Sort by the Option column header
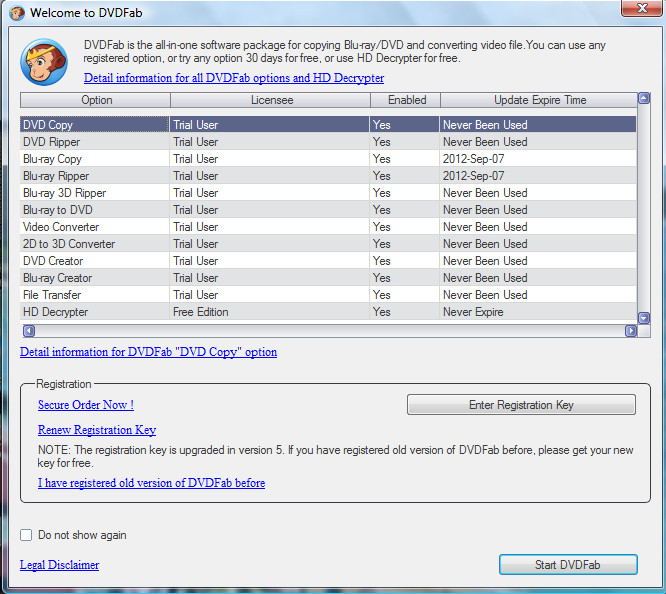 pyautogui.click(x=96, y=100)
